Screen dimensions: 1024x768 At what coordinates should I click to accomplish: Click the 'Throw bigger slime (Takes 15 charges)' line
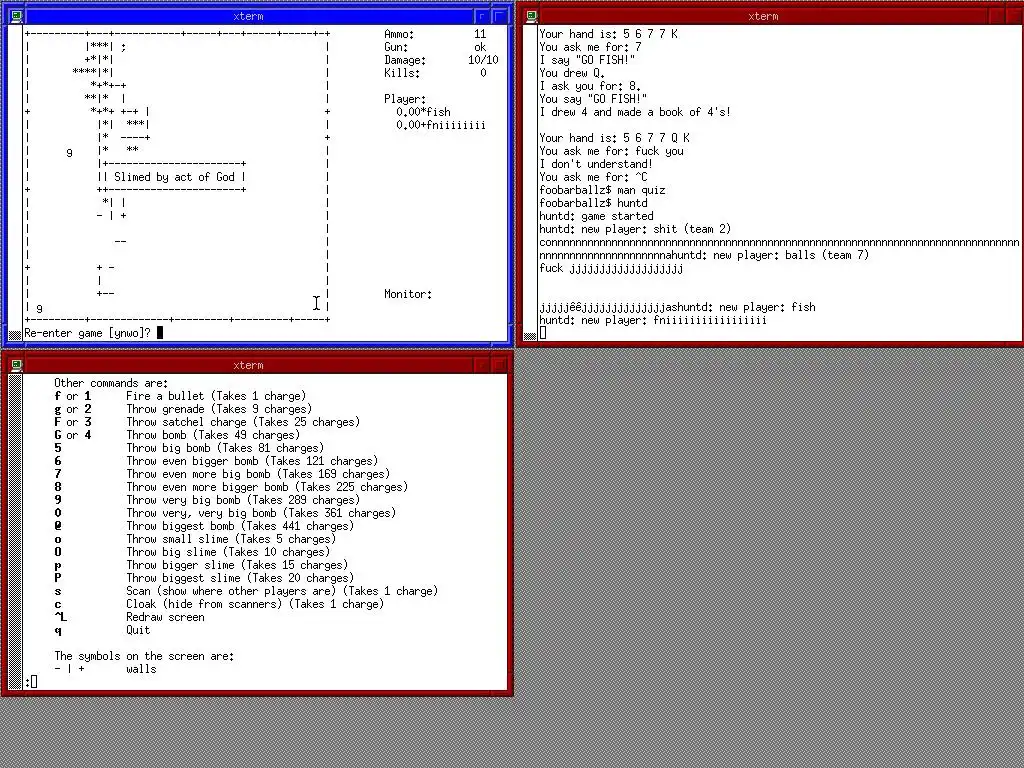coord(237,566)
